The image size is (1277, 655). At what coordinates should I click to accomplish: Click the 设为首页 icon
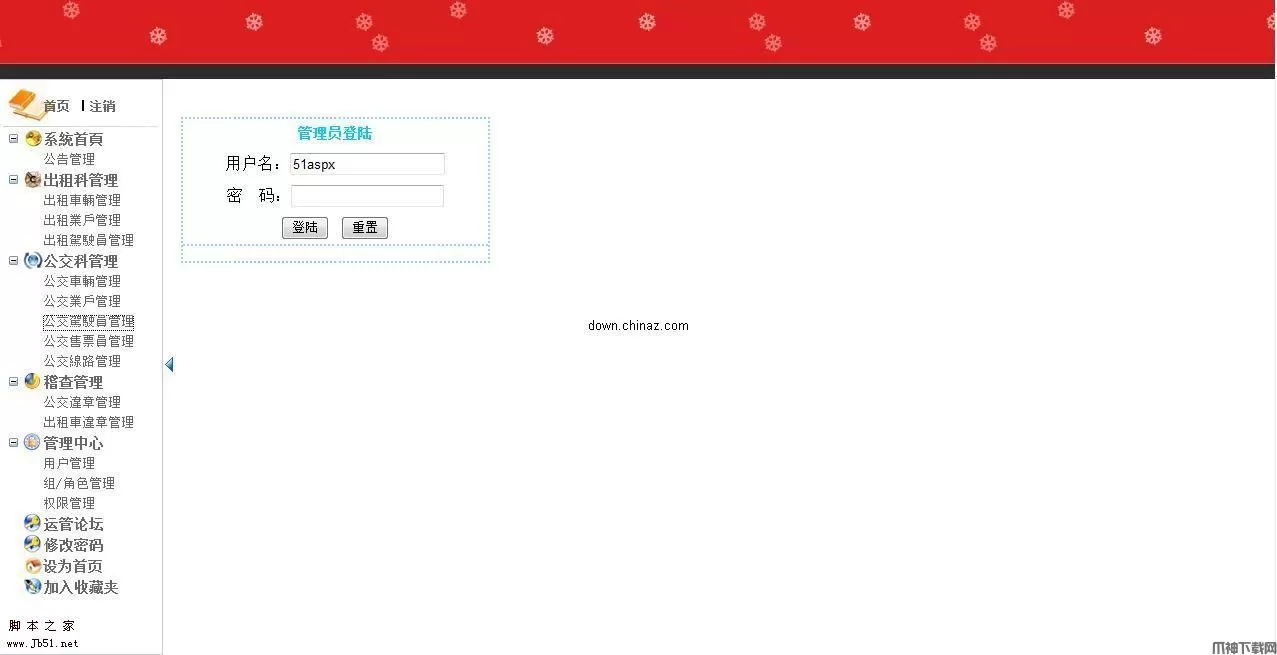pyautogui.click(x=33, y=566)
